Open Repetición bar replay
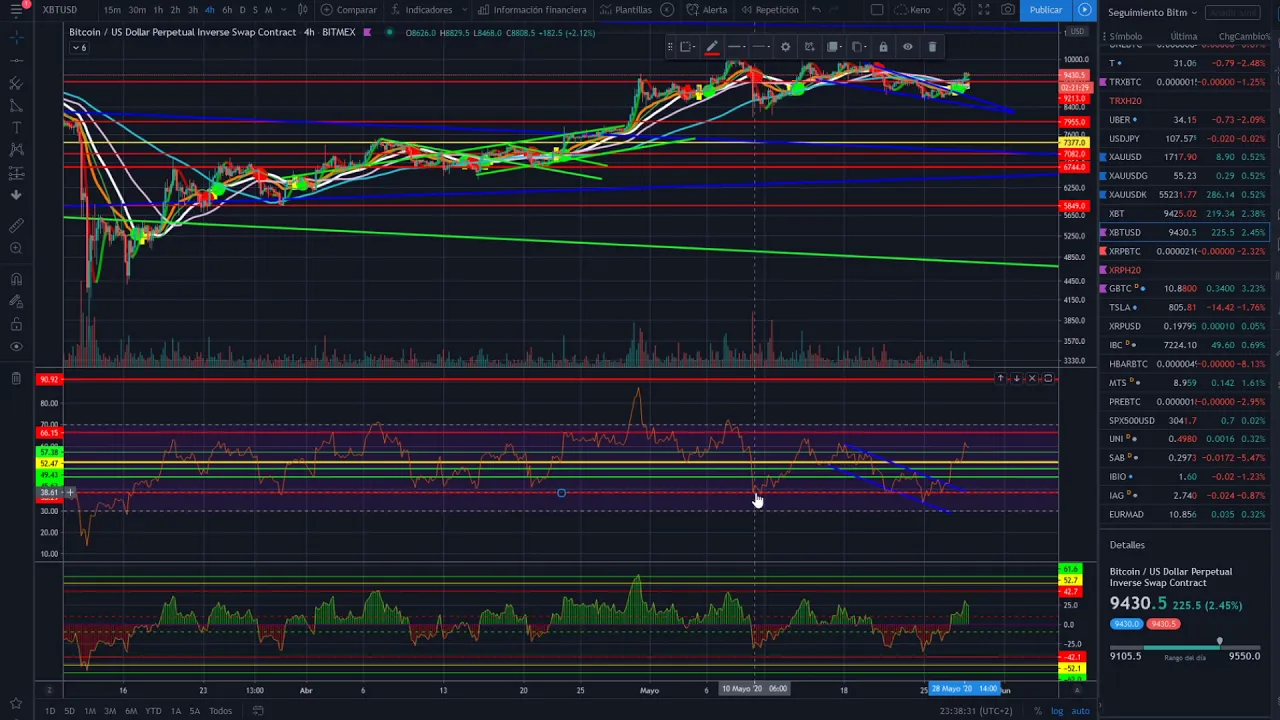 [768, 10]
